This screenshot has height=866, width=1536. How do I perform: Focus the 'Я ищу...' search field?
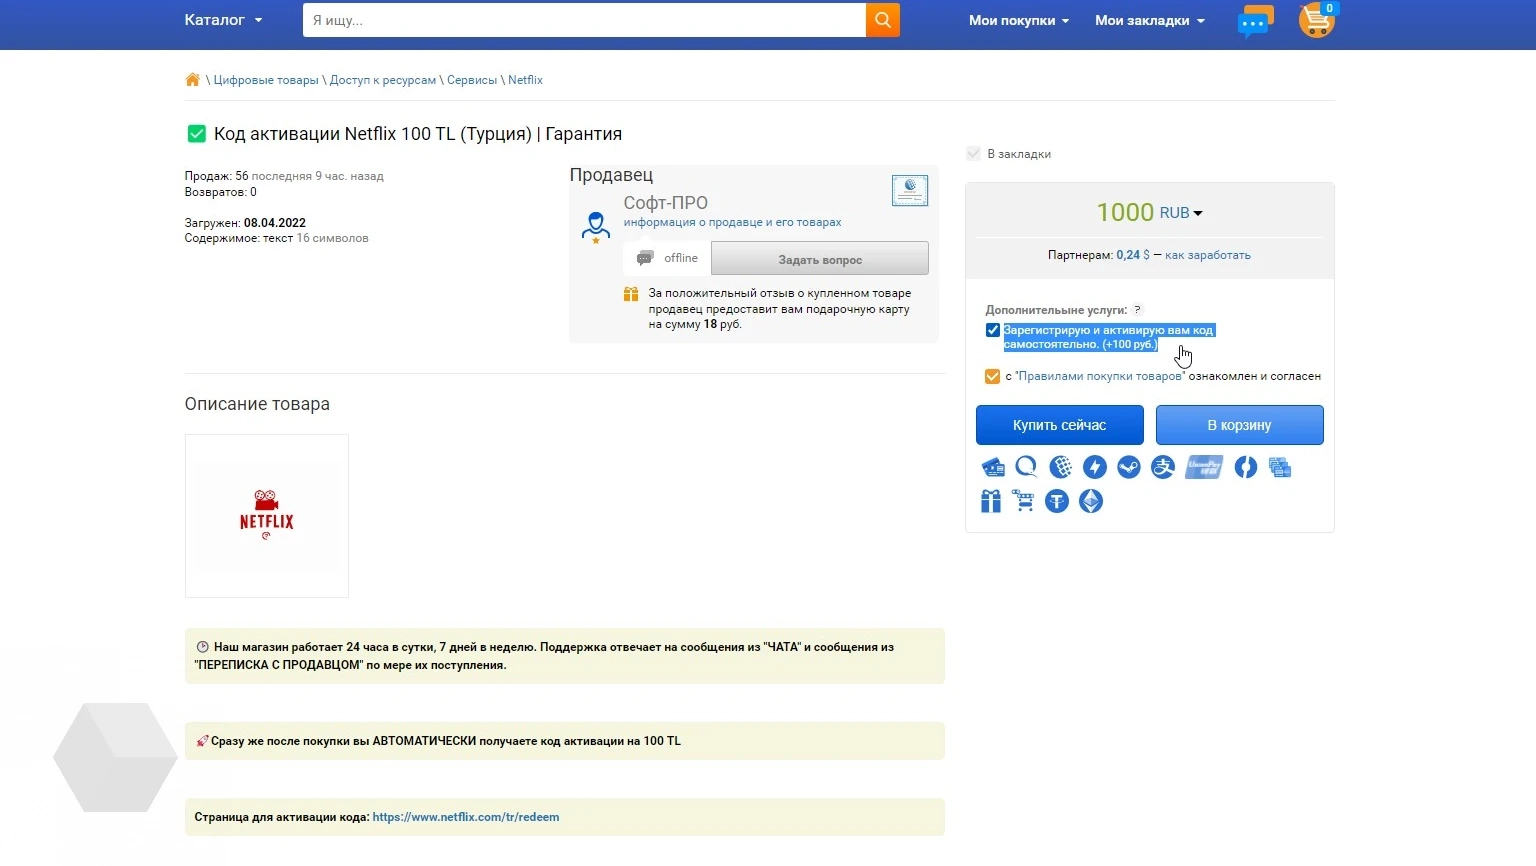coord(584,20)
